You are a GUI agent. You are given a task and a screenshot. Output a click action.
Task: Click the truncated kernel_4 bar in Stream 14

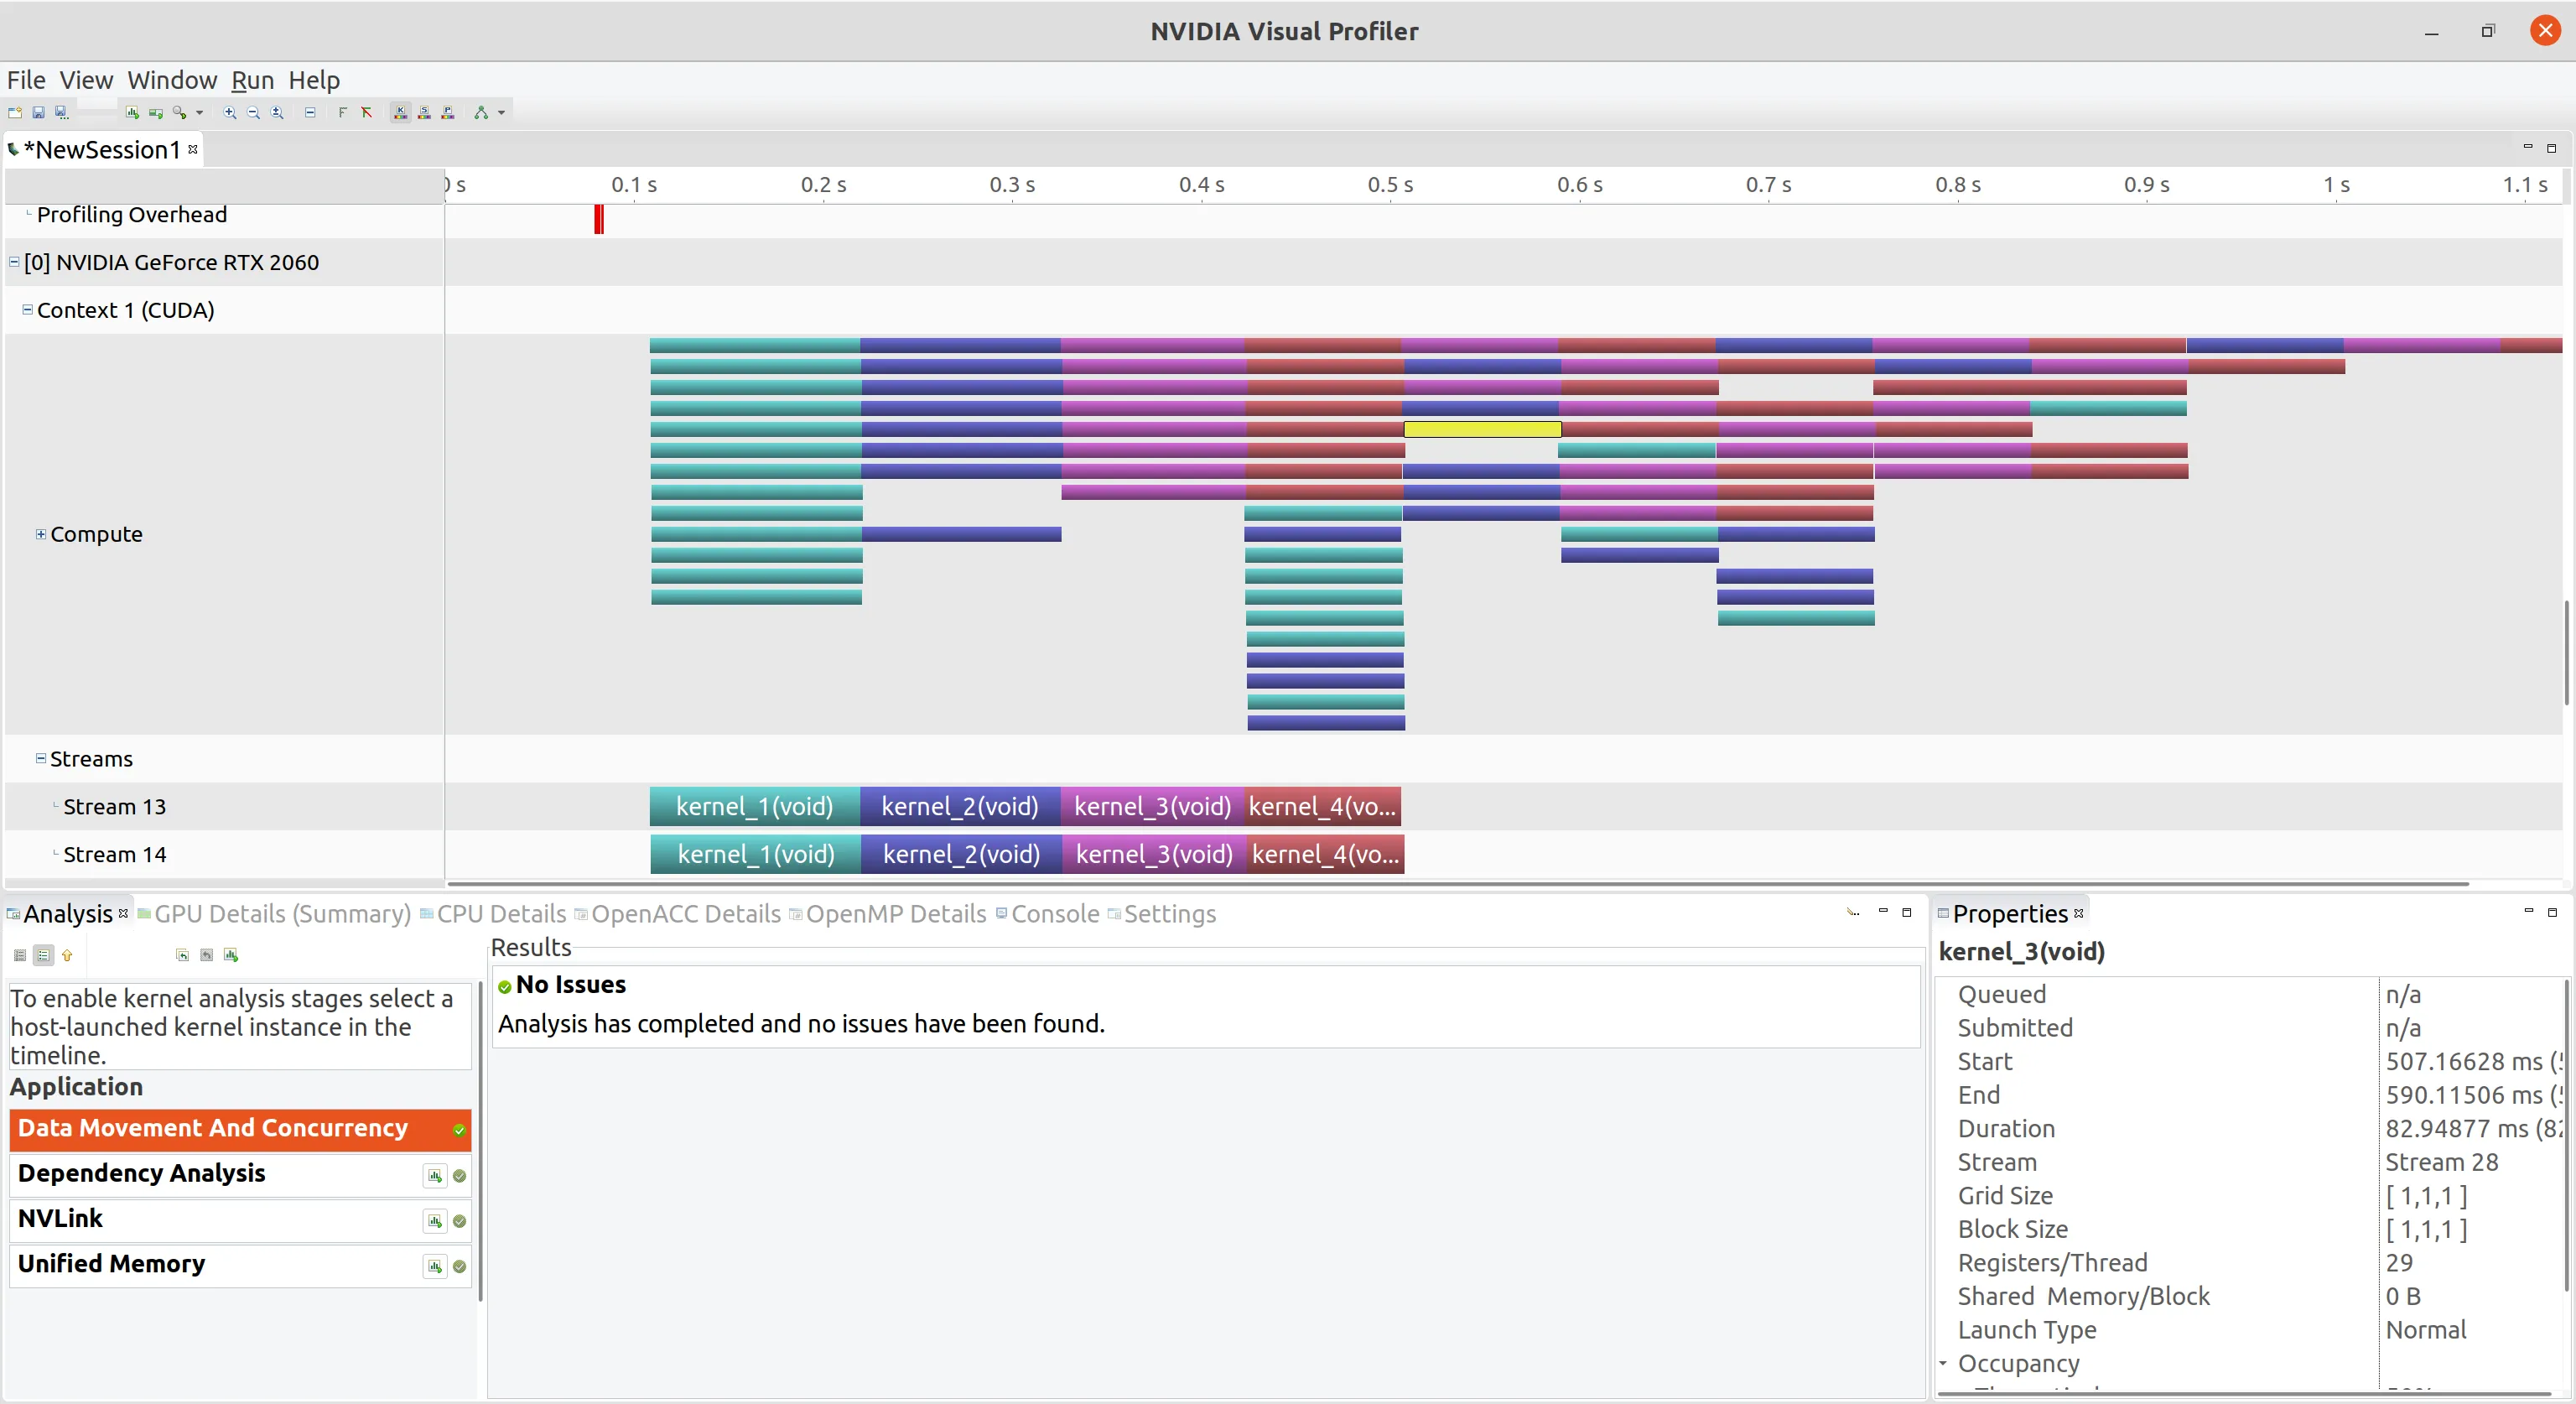pyautogui.click(x=1325, y=855)
